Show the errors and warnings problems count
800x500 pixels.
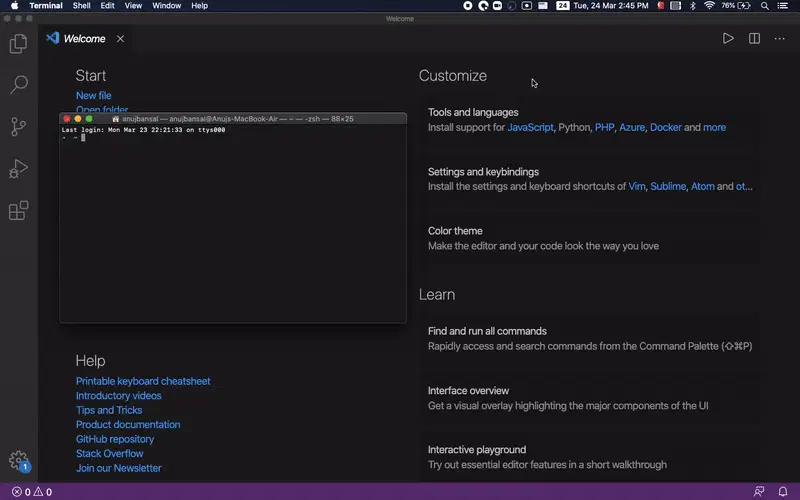[32, 492]
